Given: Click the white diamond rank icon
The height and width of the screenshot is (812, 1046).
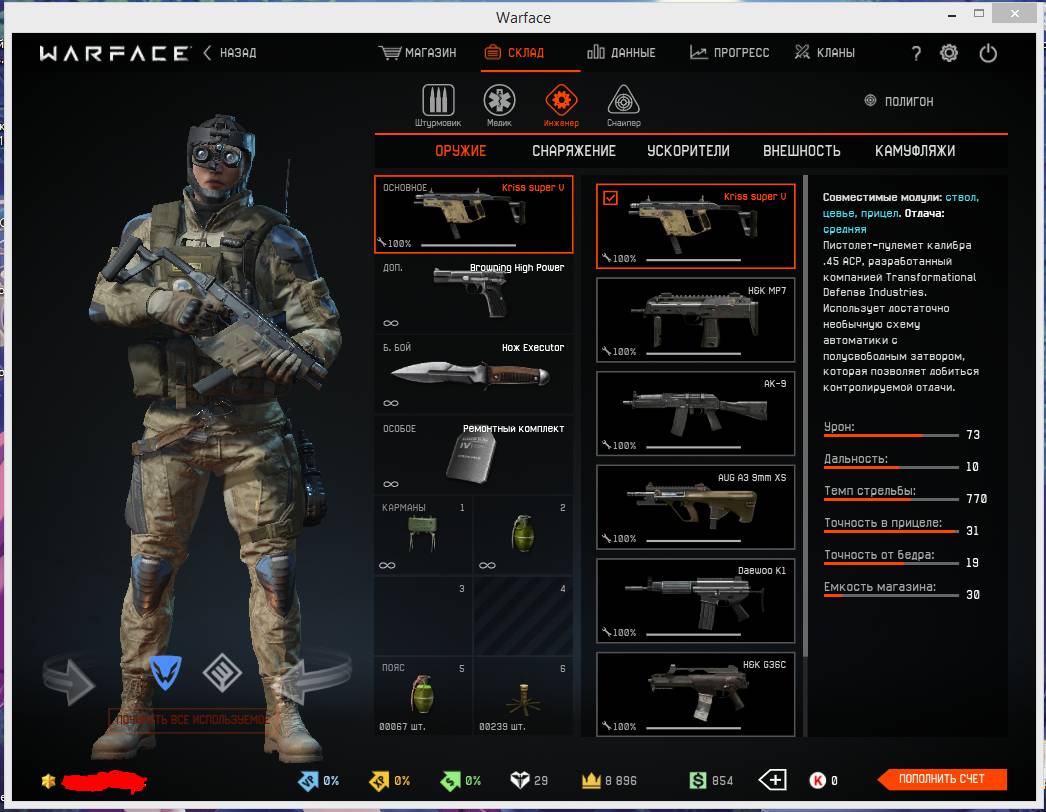Looking at the screenshot, I should 520,780.
